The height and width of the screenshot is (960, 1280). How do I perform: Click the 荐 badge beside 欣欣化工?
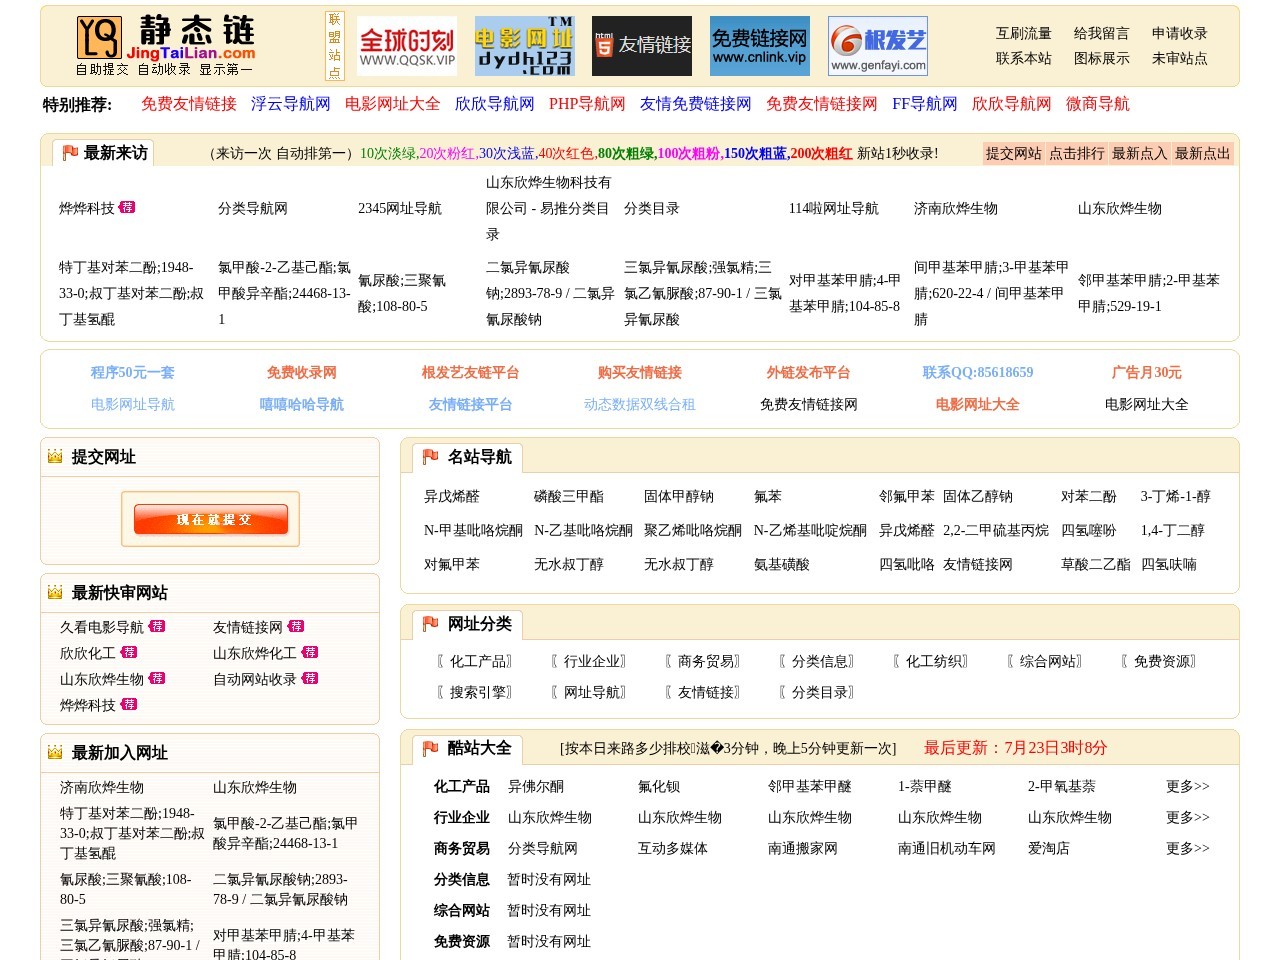coord(129,652)
